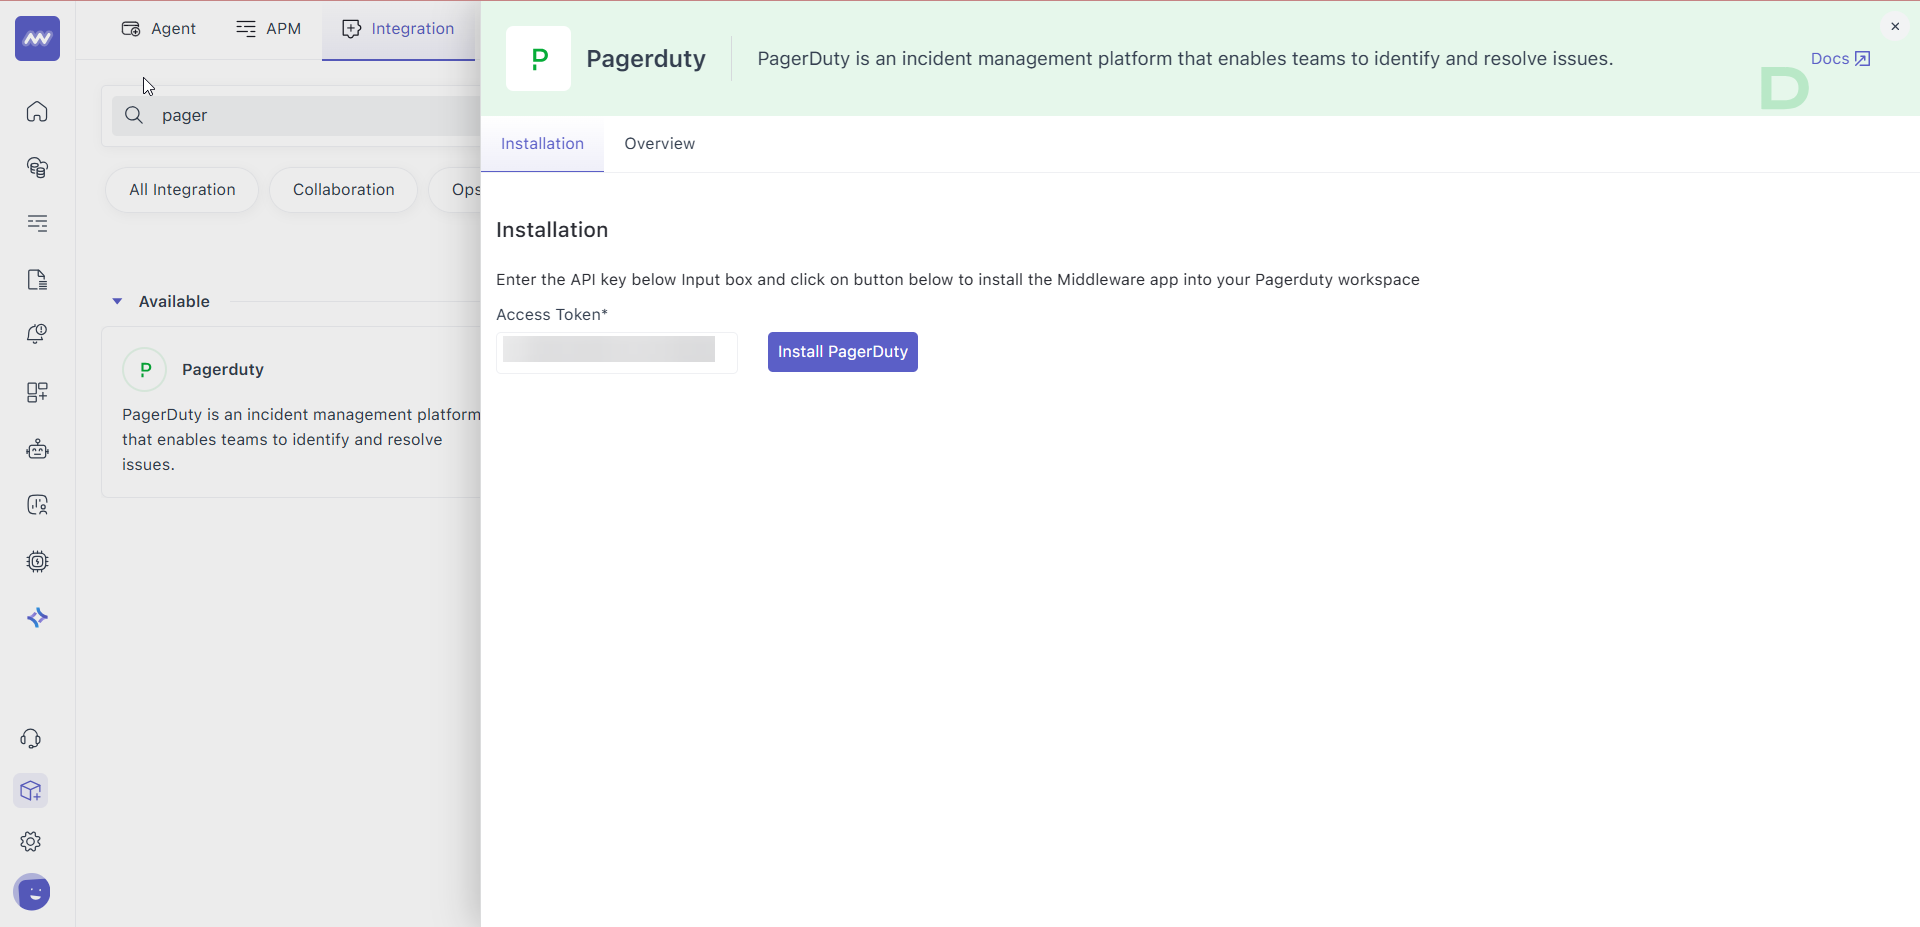Select the alerts bell icon in sidebar
The height and width of the screenshot is (927, 1920).
point(37,334)
